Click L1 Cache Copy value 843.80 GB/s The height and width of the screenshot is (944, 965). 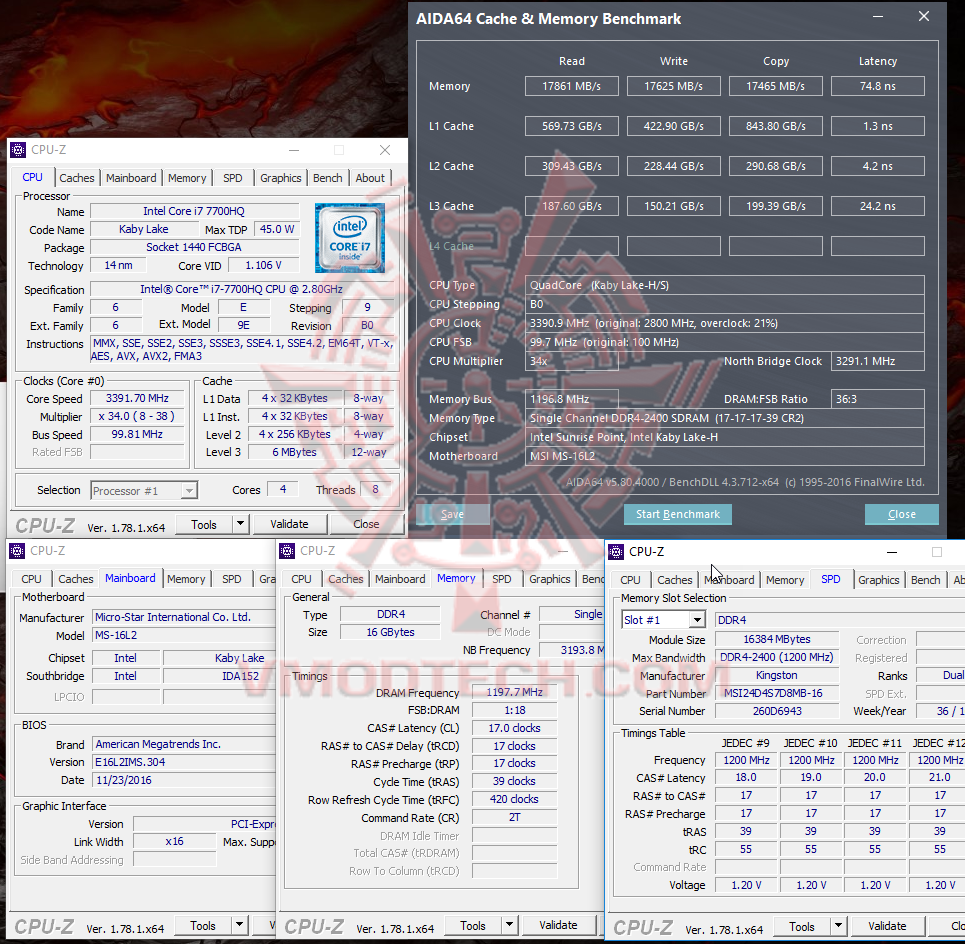pos(775,126)
